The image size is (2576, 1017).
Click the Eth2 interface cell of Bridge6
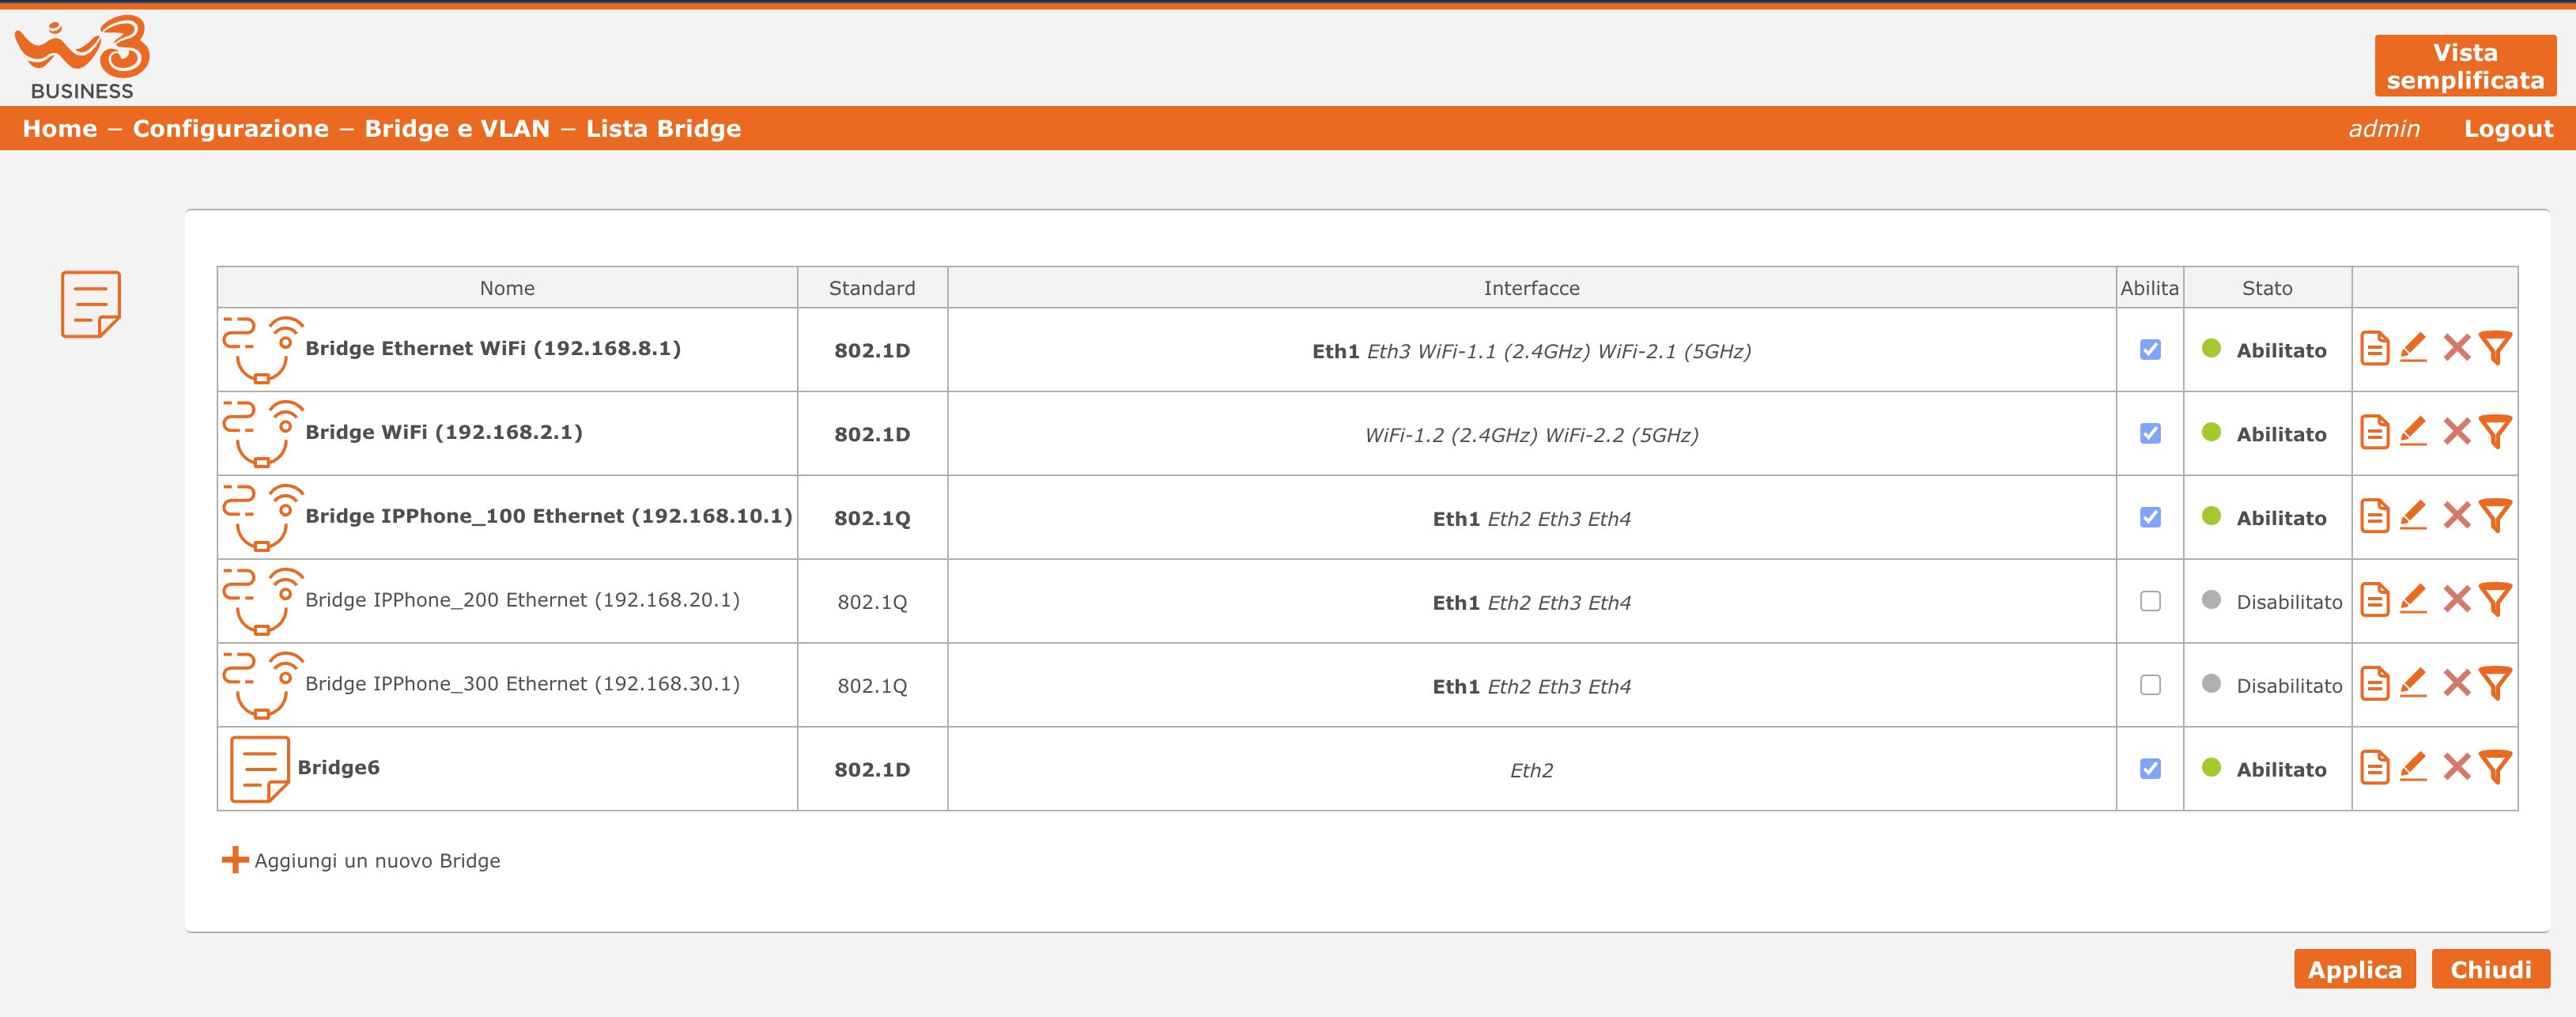click(x=1531, y=770)
